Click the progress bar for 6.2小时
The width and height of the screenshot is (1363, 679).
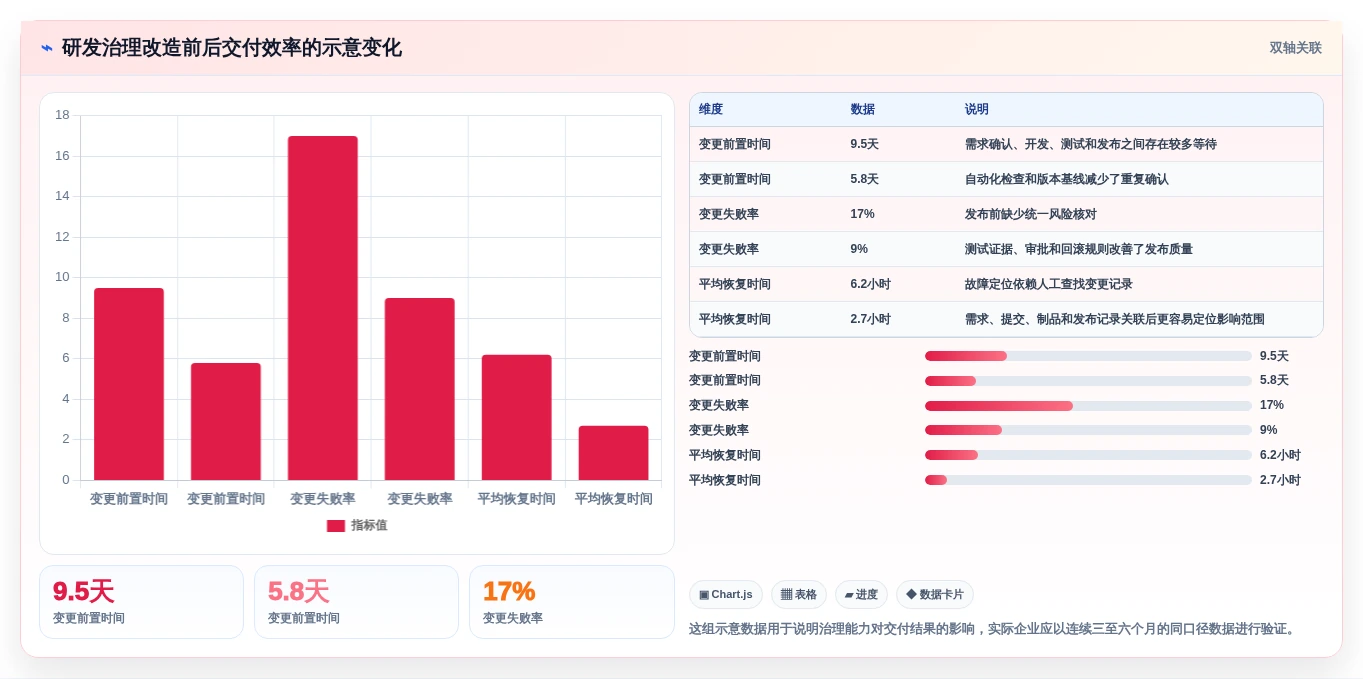click(x=1088, y=455)
